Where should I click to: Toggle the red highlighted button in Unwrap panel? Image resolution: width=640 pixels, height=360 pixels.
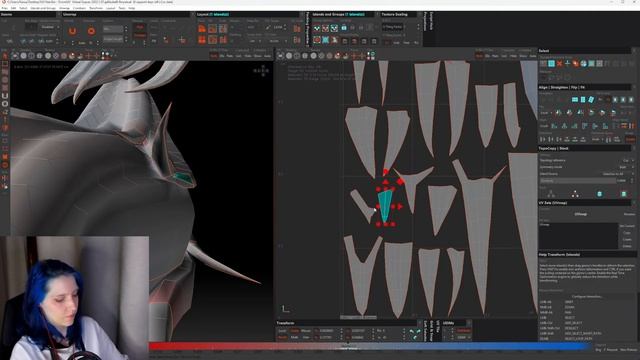(140, 27)
